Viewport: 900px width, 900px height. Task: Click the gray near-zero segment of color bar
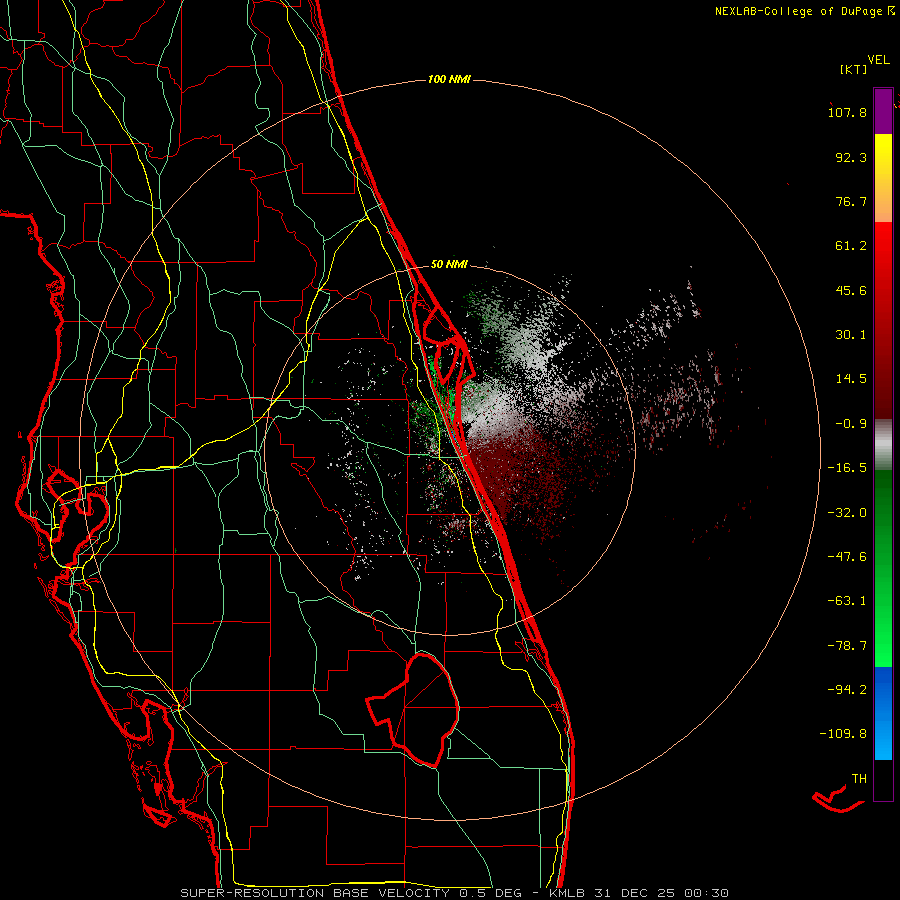[883, 444]
